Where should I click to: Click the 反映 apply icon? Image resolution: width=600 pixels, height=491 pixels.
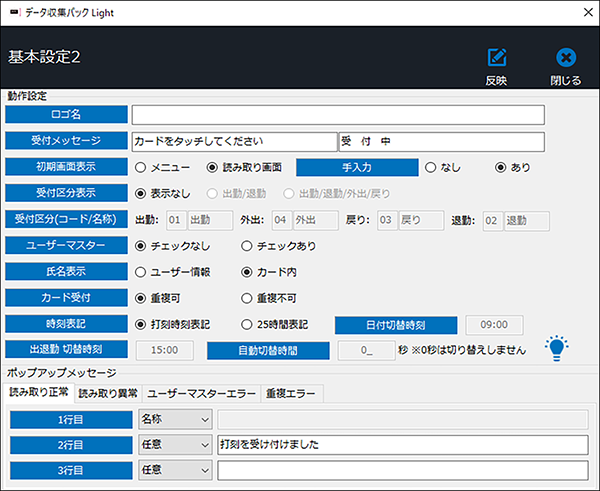(497, 58)
